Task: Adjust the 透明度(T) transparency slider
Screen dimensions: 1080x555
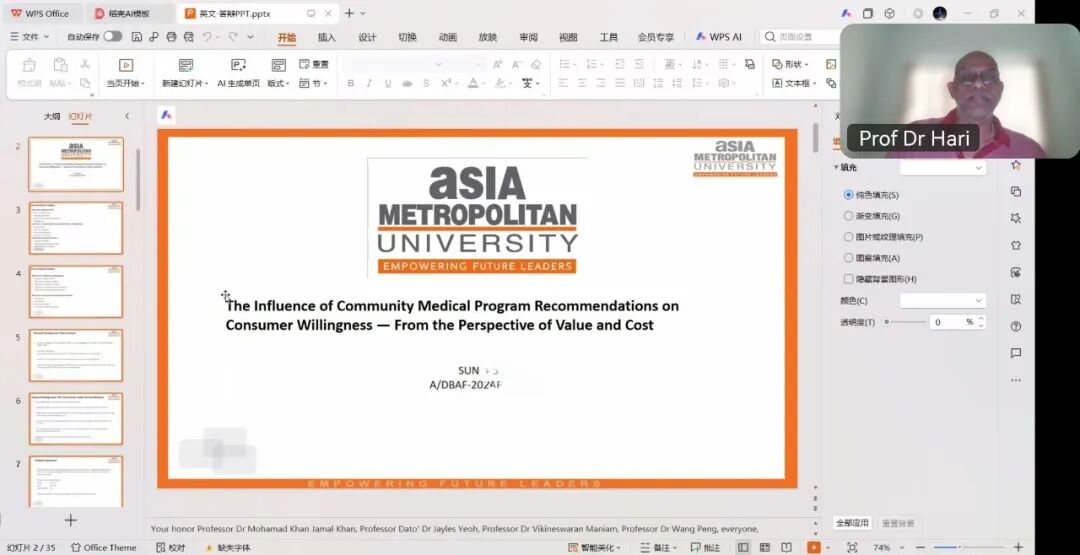Action: tap(904, 322)
